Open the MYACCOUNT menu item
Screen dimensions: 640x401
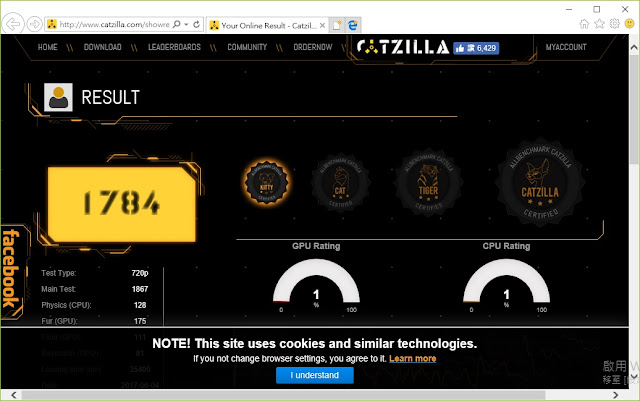pyautogui.click(x=566, y=47)
